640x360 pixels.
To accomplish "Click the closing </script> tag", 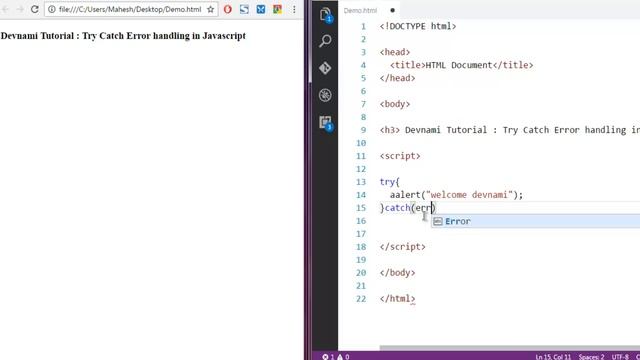I will pos(402,247).
